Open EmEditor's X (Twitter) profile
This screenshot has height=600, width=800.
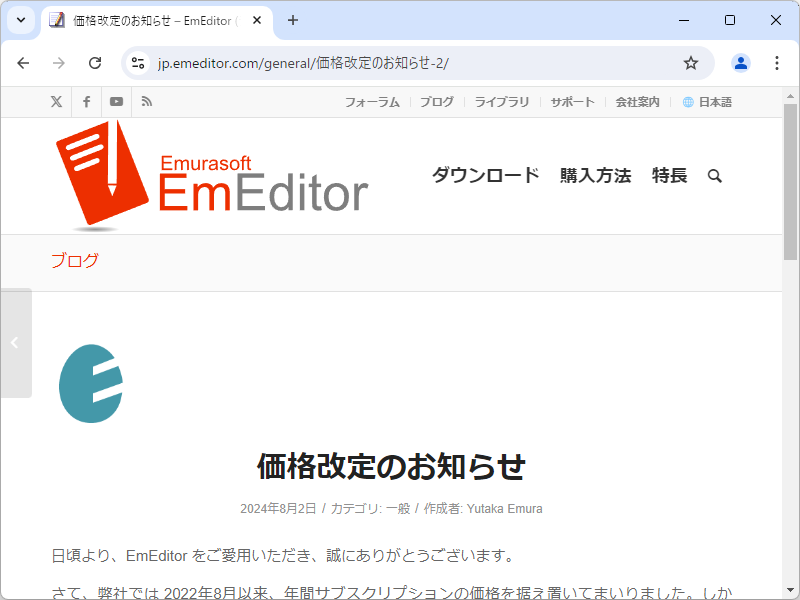(x=56, y=101)
